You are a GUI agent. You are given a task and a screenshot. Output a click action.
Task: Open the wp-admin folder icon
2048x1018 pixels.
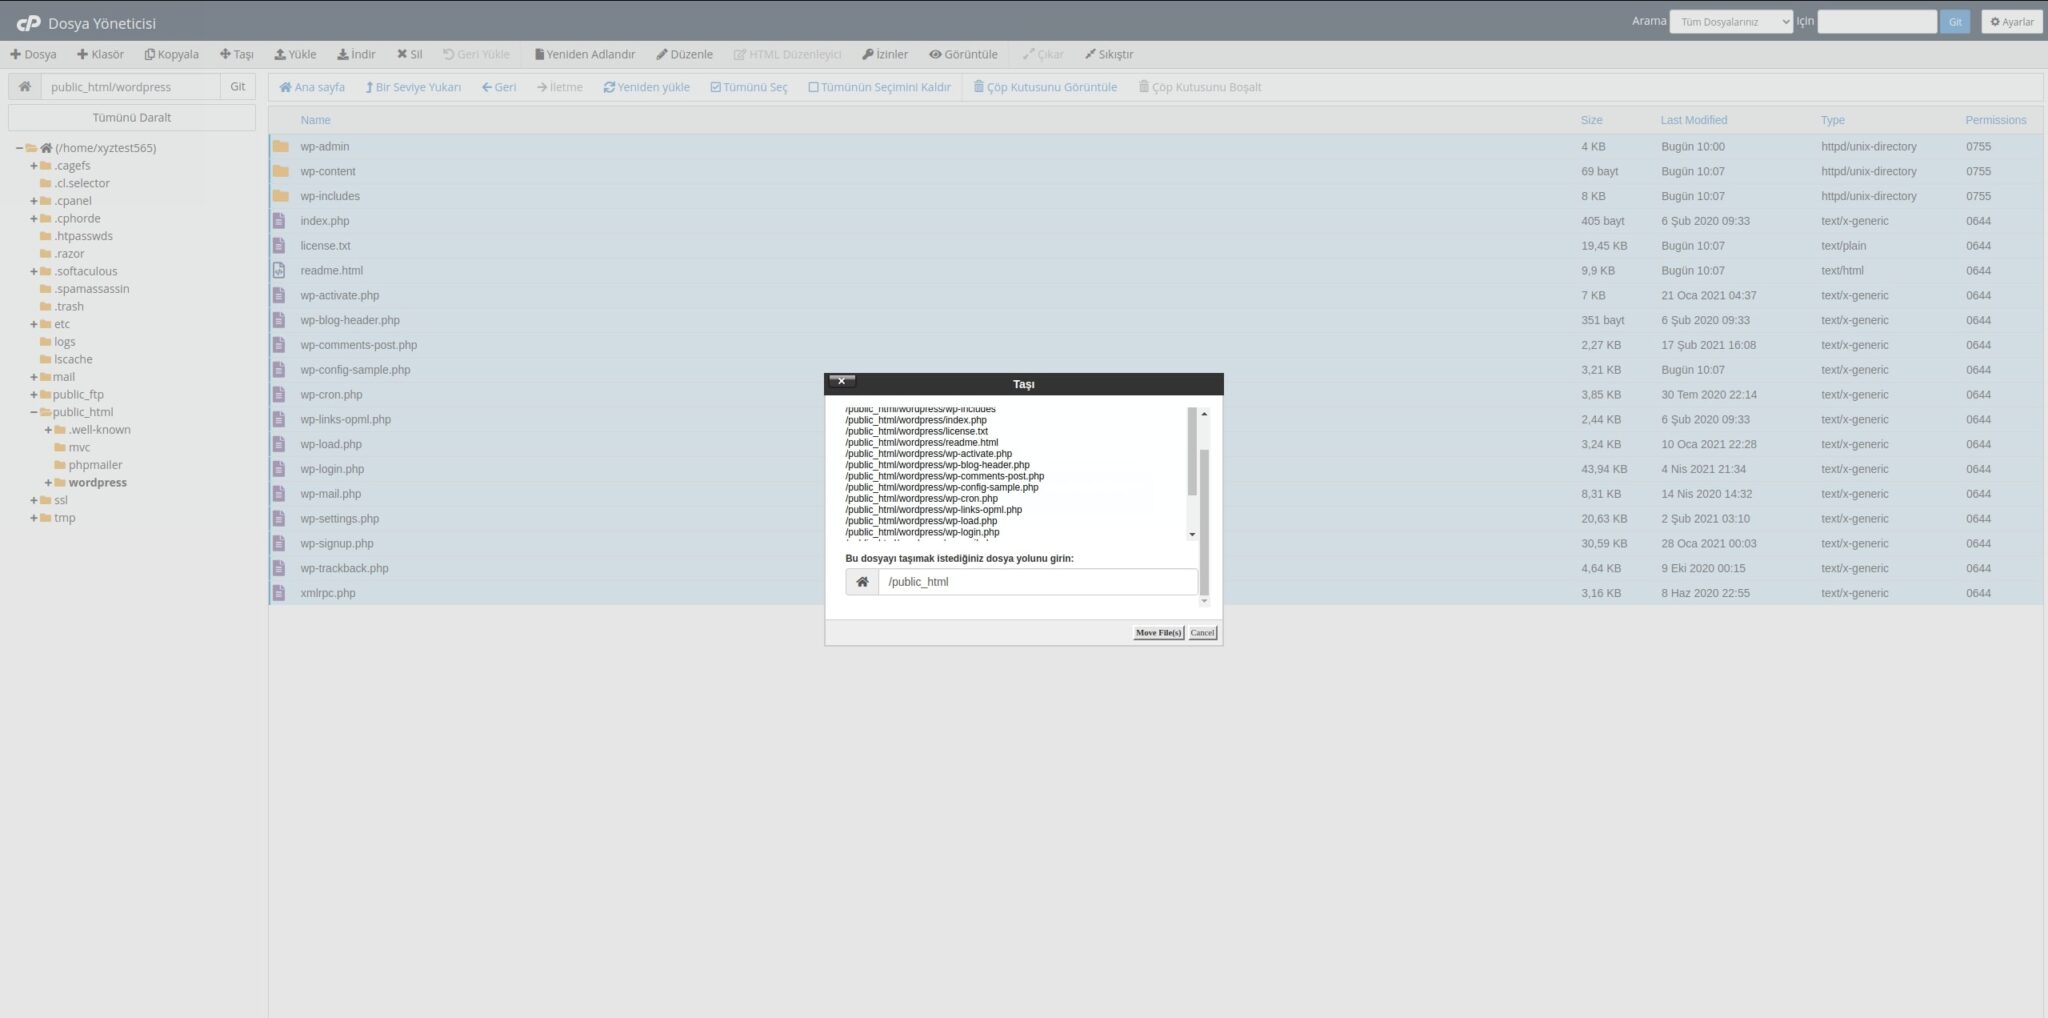click(280, 146)
